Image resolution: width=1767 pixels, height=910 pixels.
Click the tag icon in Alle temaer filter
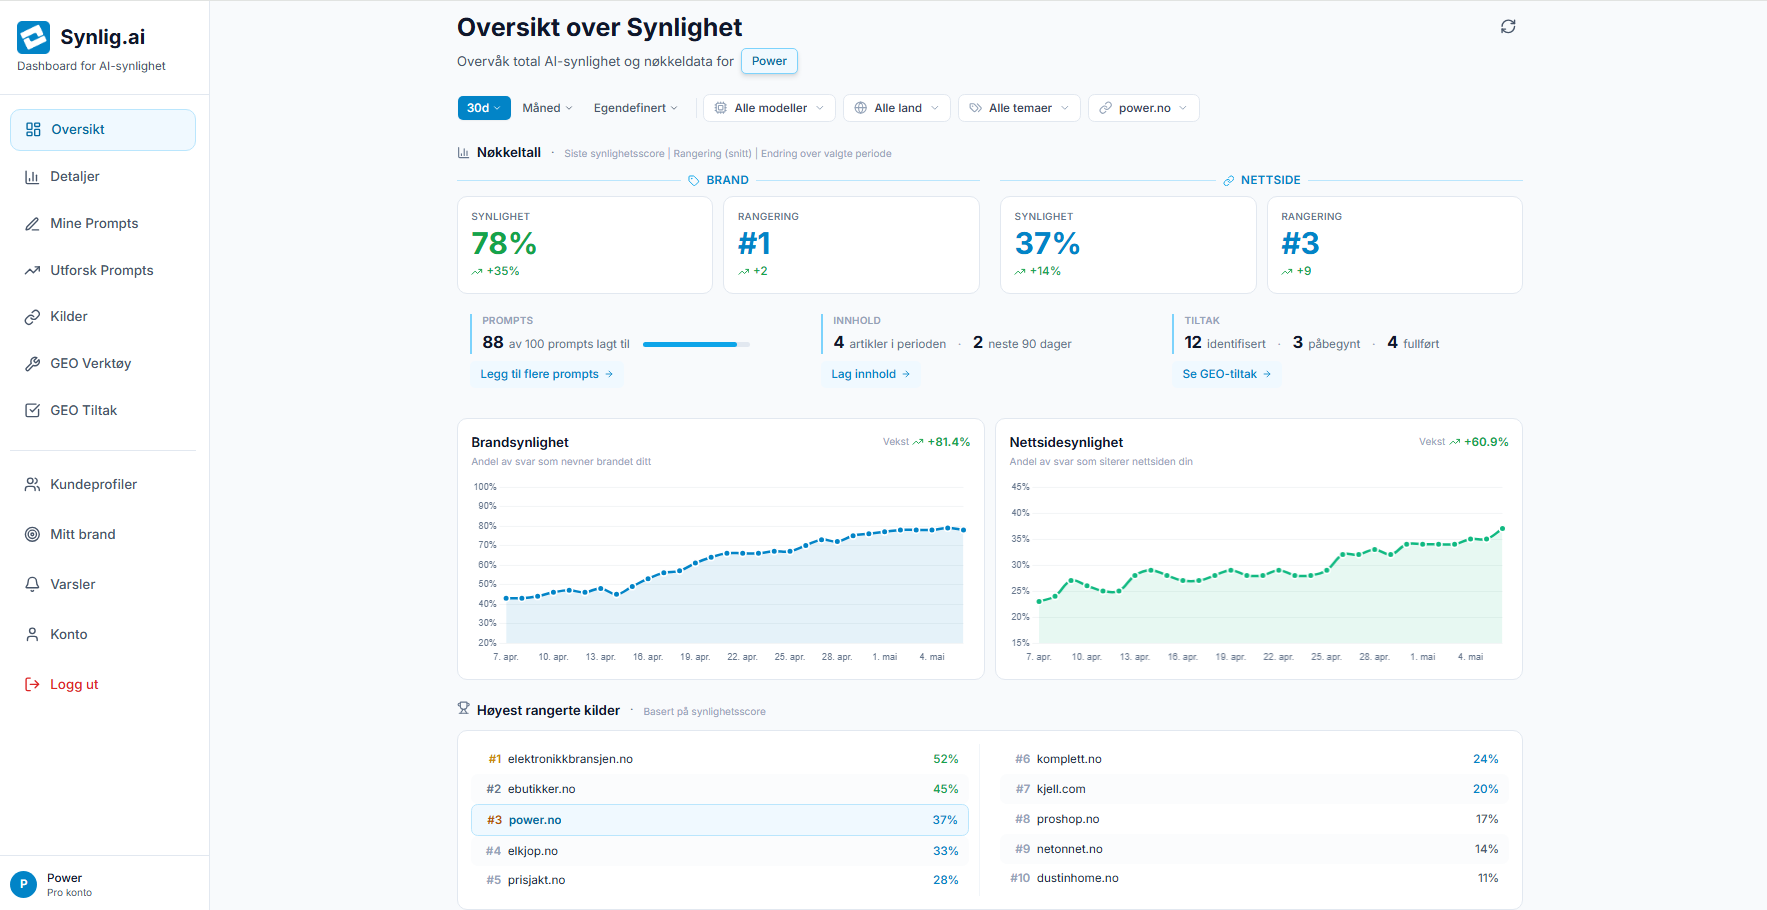click(x=975, y=108)
